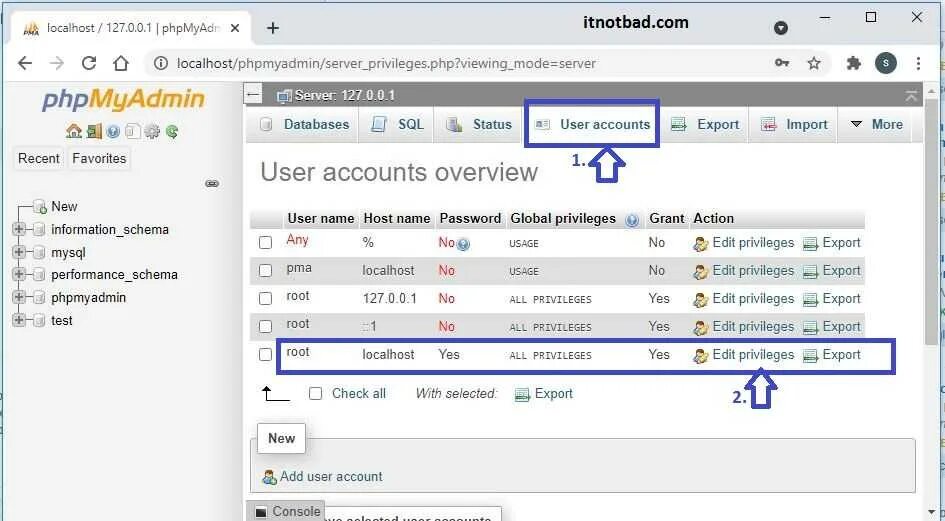Click the User name column header
This screenshot has height=521, width=945.
pyautogui.click(x=321, y=218)
